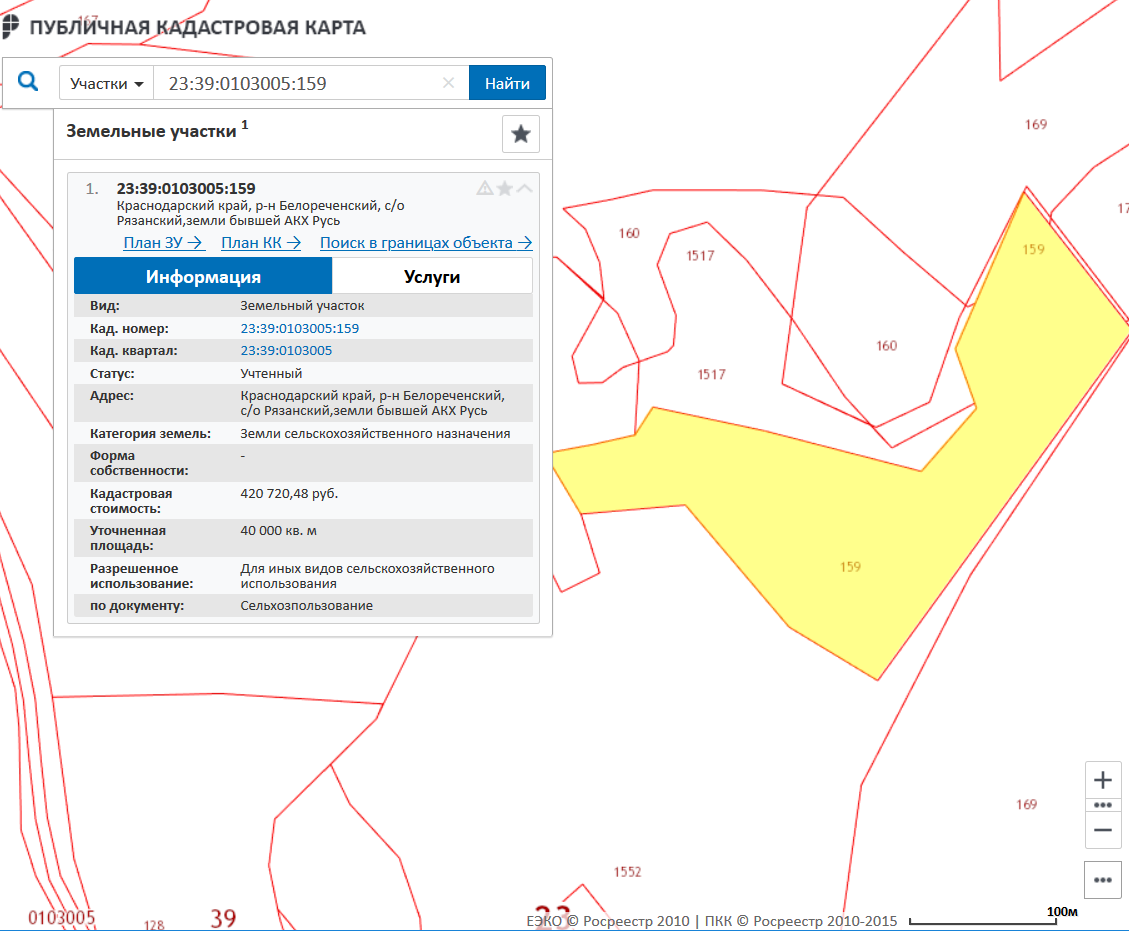This screenshot has width=1129, height=931.
Task: Click the warning triangle icon for parcel
Action: (485, 189)
